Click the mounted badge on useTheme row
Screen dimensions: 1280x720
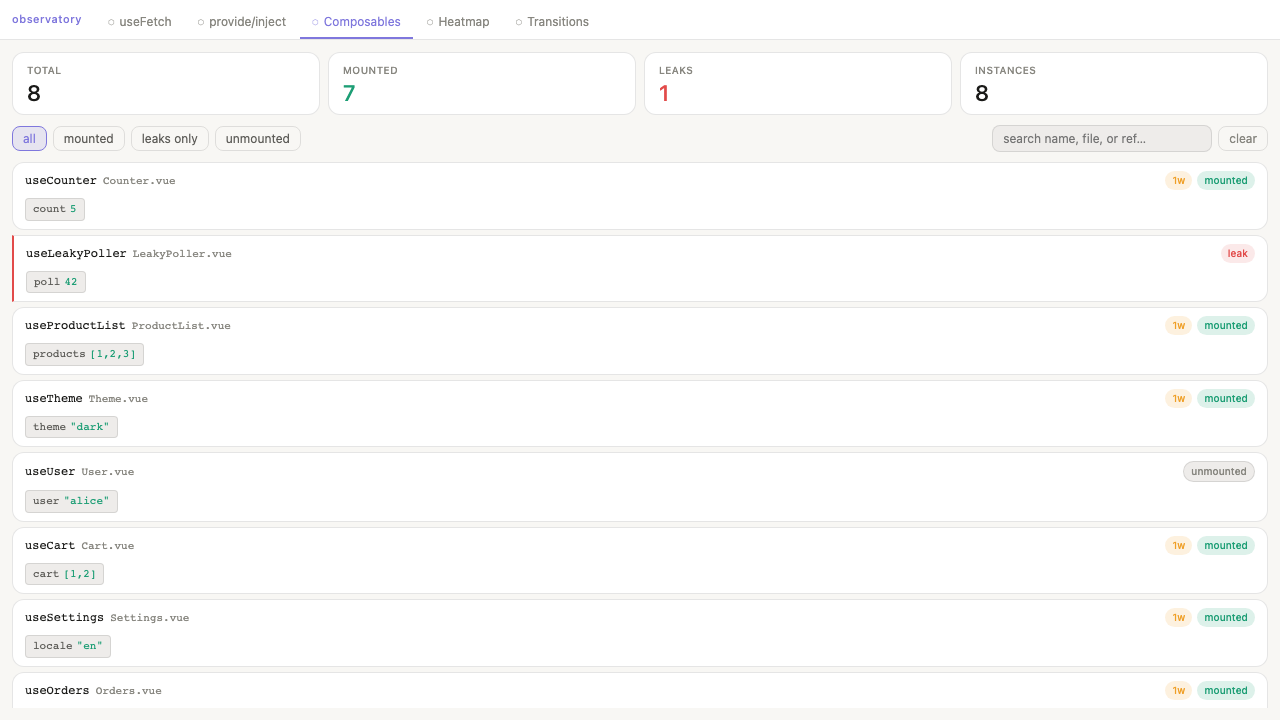pyautogui.click(x=1225, y=398)
